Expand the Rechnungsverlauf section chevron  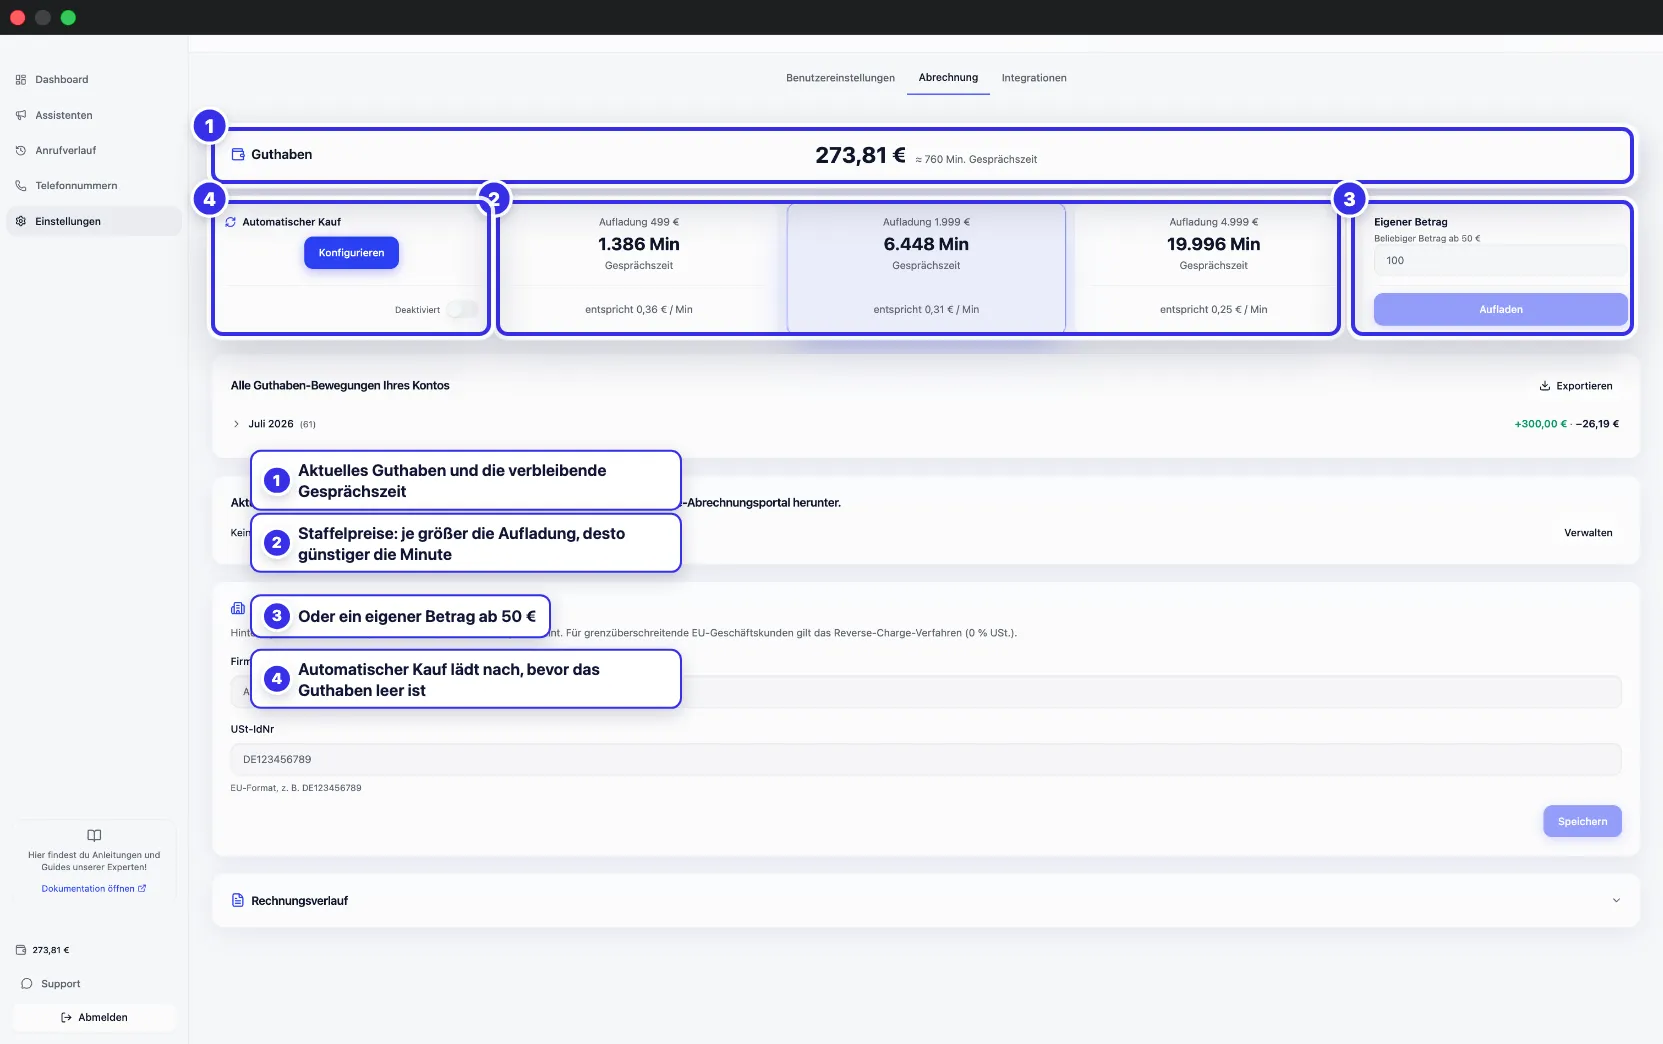point(1616,901)
